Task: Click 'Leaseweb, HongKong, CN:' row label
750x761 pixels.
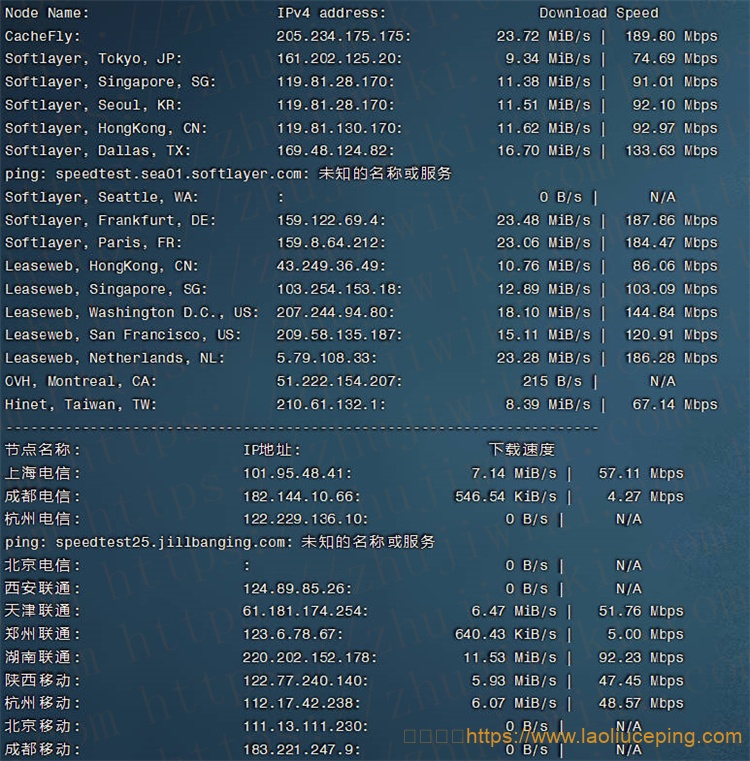Action: [102, 266]
